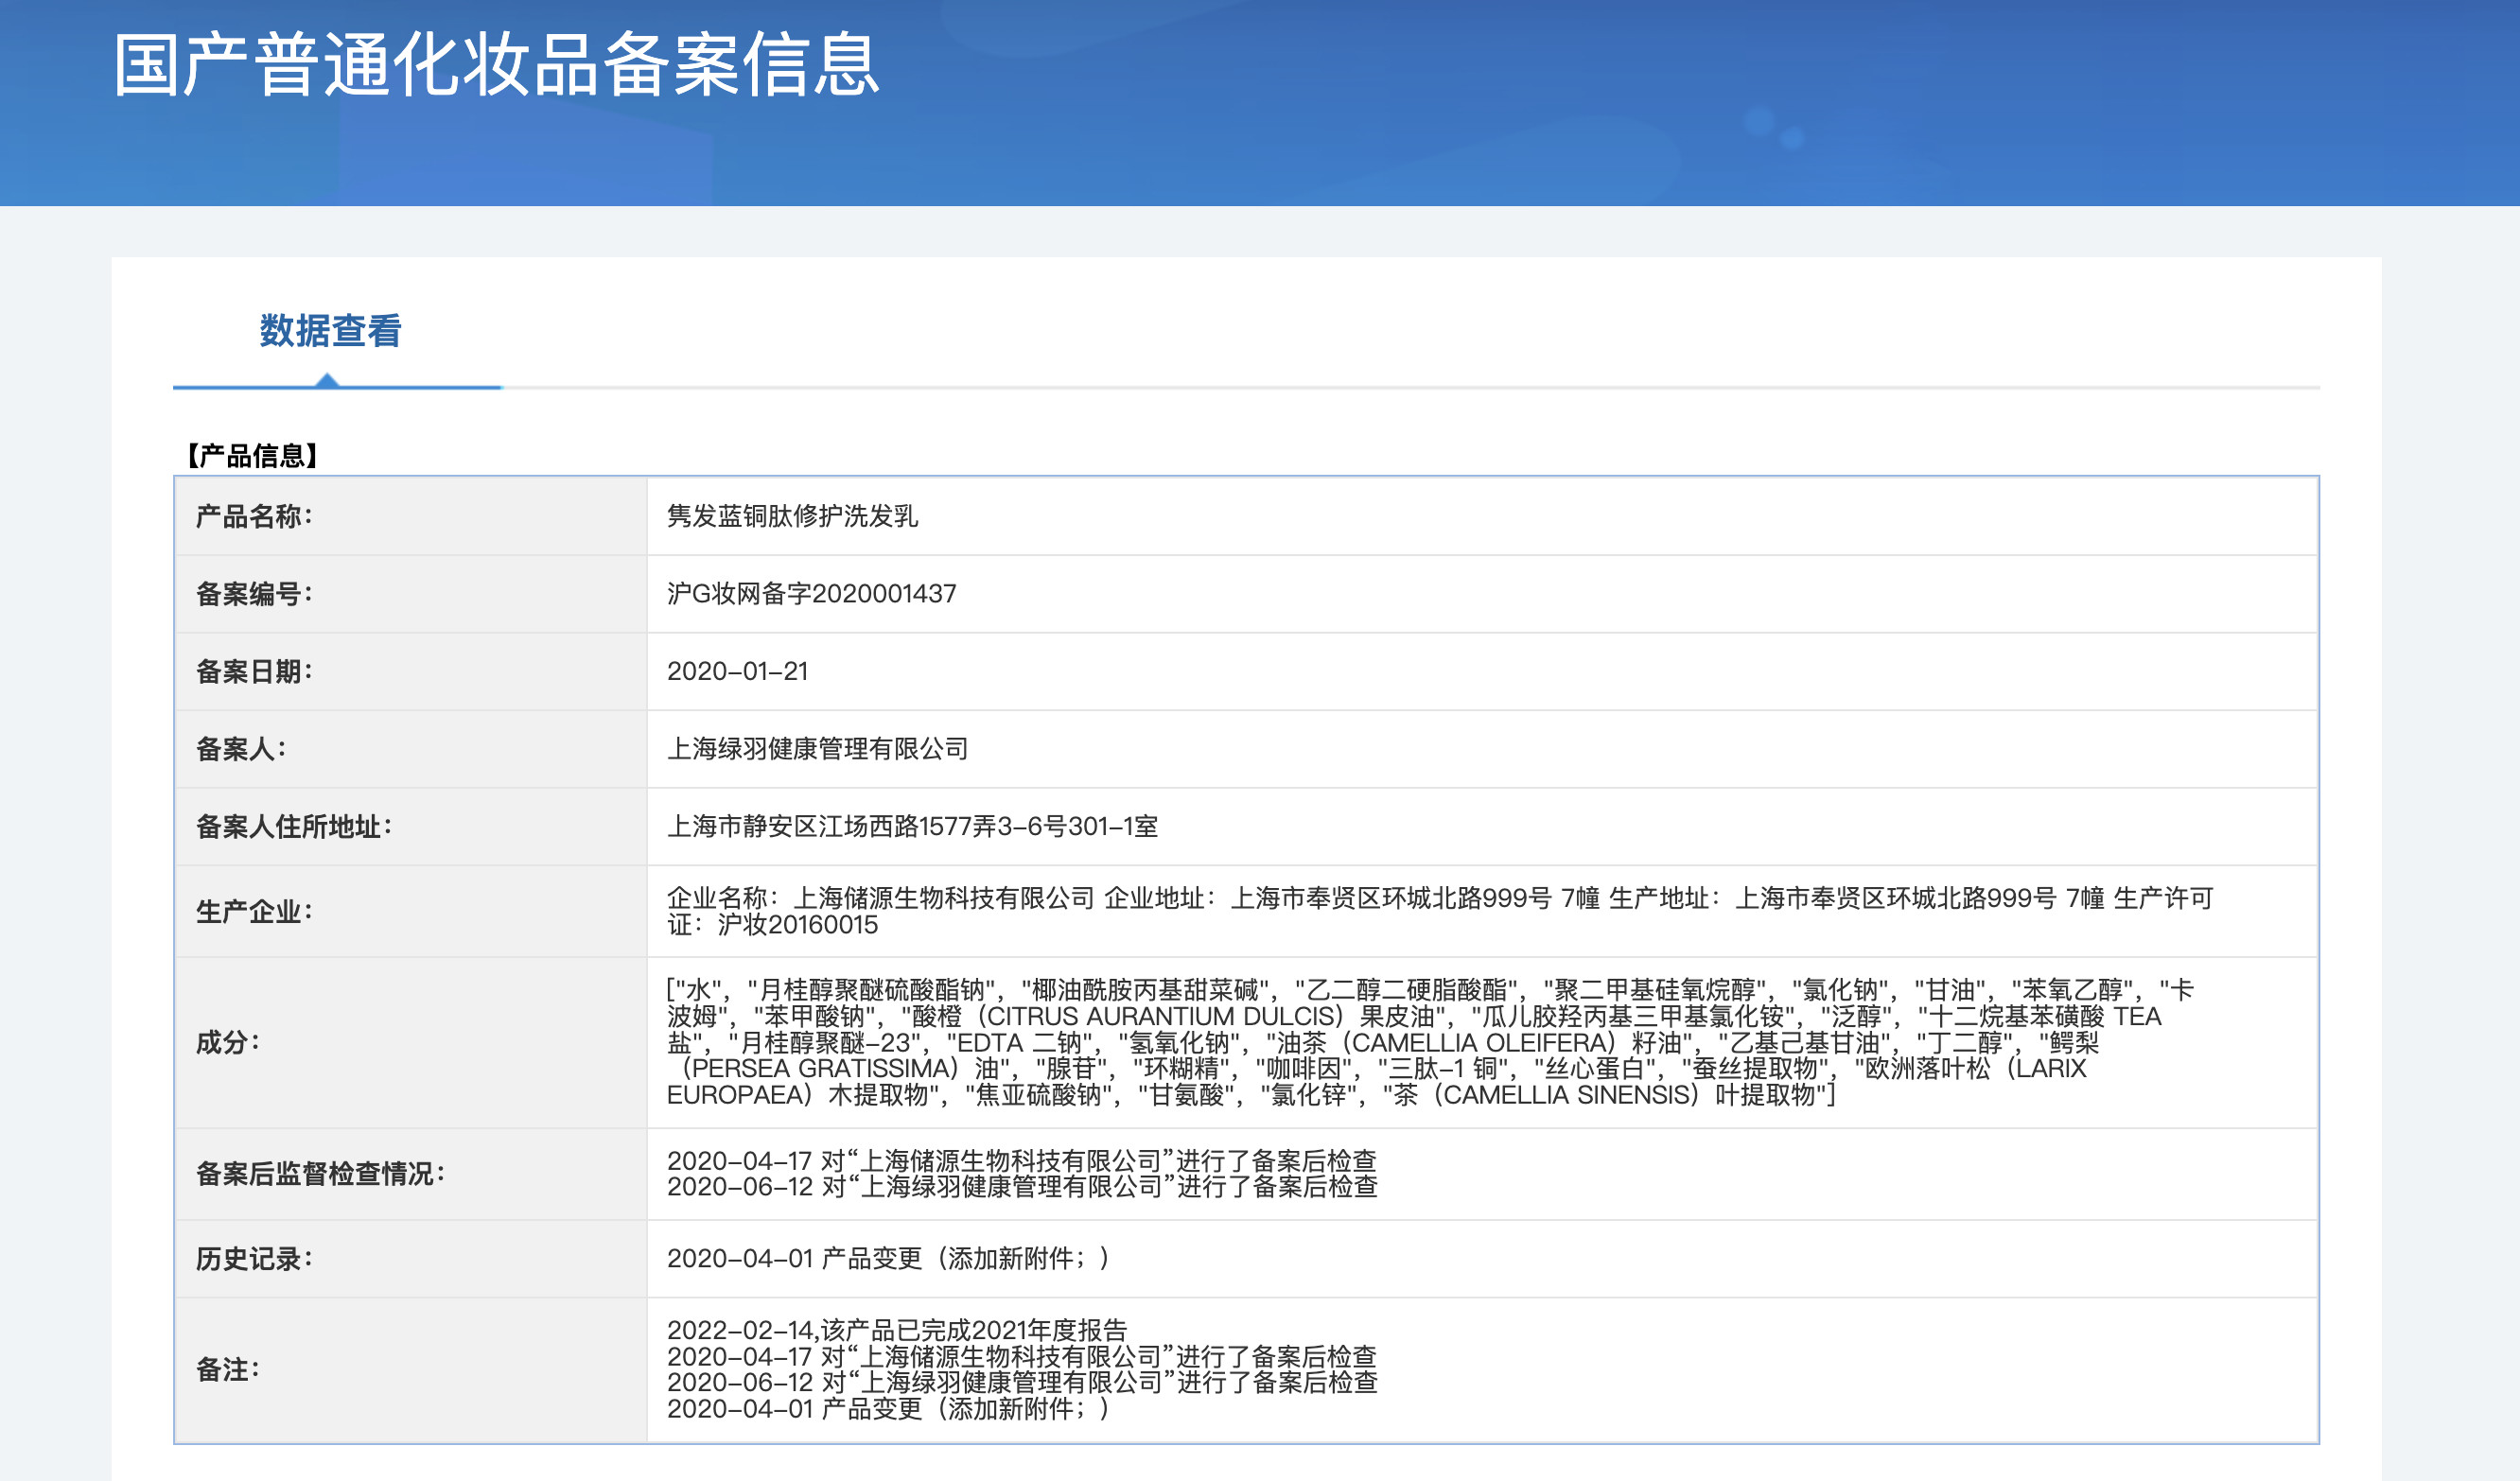Select filing number 沪G妆网备字2020001437
The image size is (2520, 1481).
tap(811, 594)
